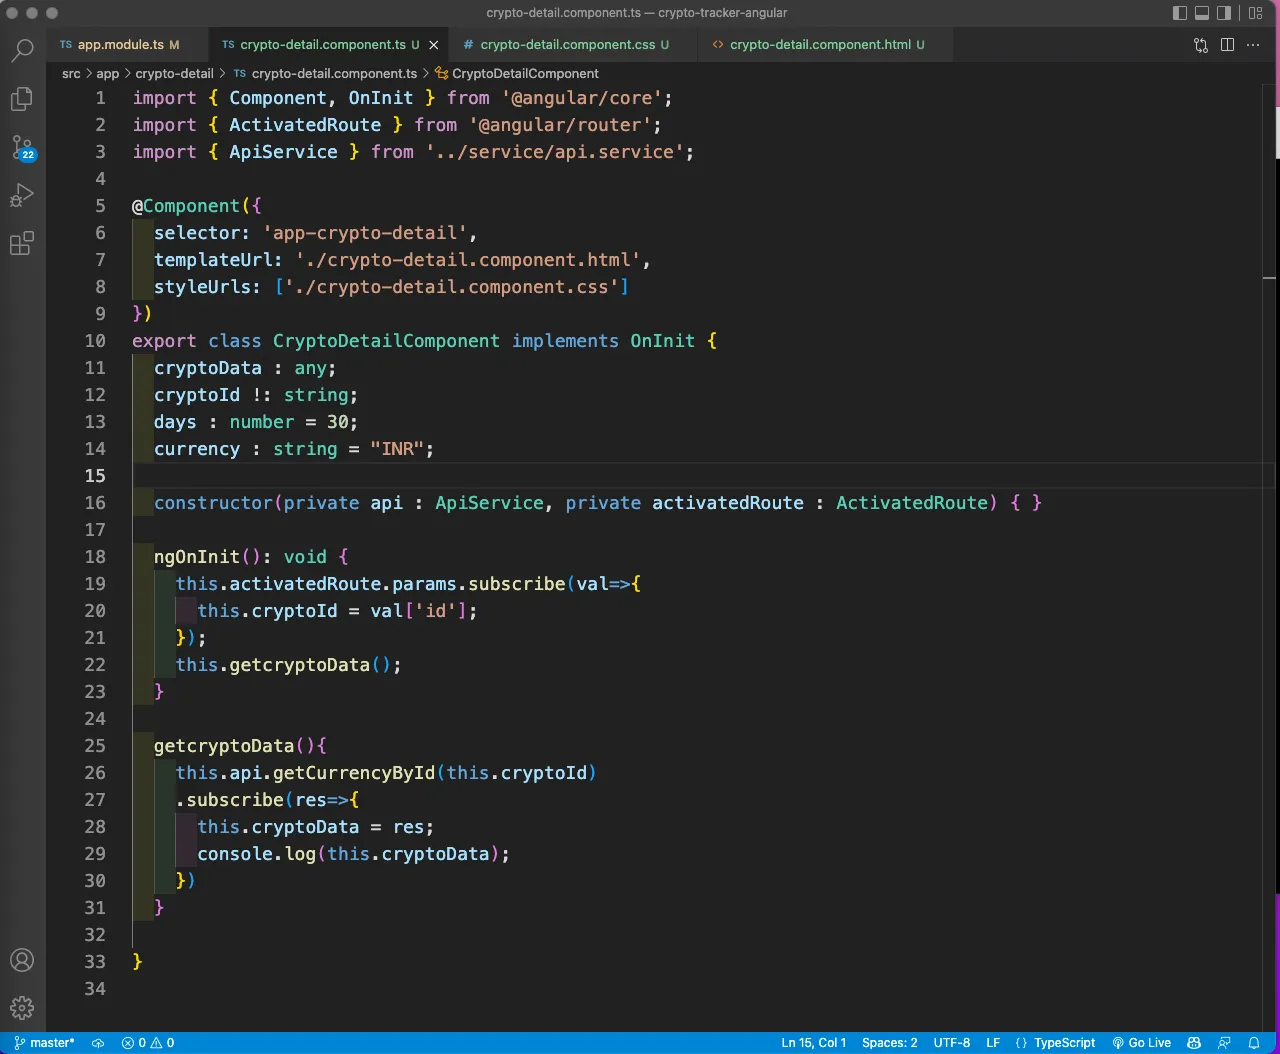
Task: Open the Manage gear menu
Action: coord(22,1007)
